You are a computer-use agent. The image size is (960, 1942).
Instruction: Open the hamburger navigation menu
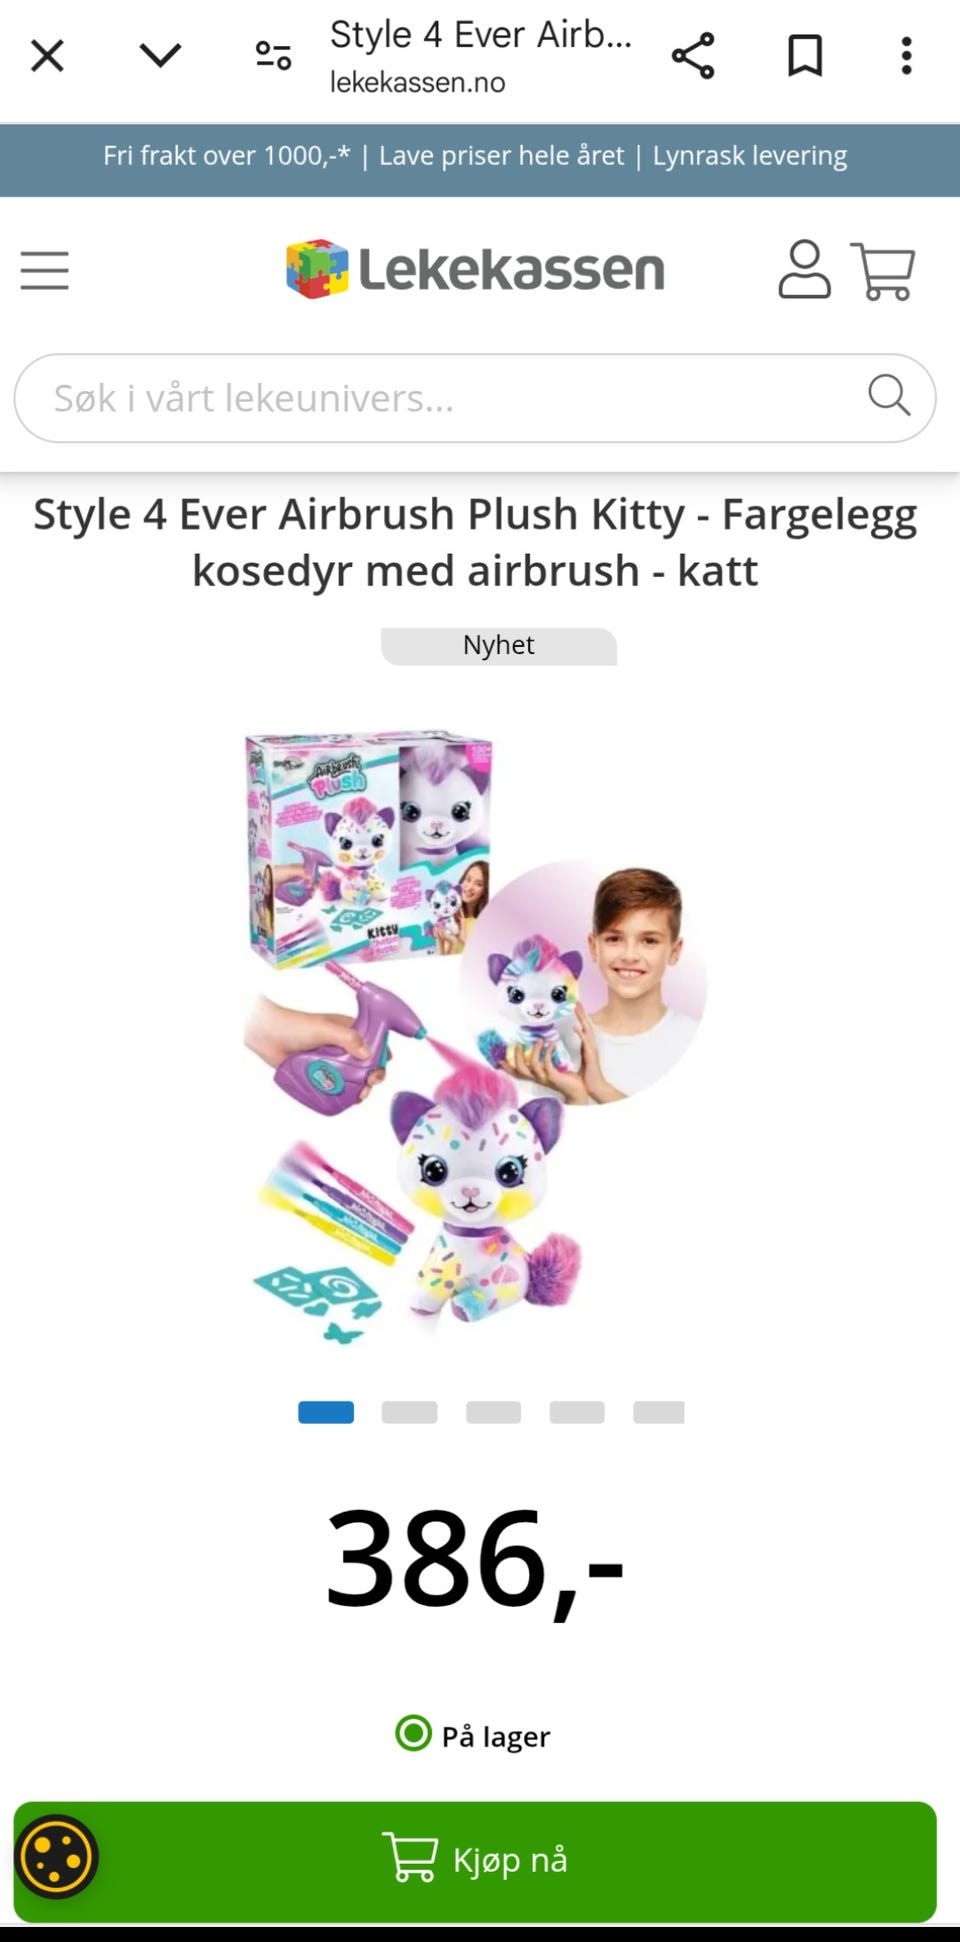click(x=45, y=270)
